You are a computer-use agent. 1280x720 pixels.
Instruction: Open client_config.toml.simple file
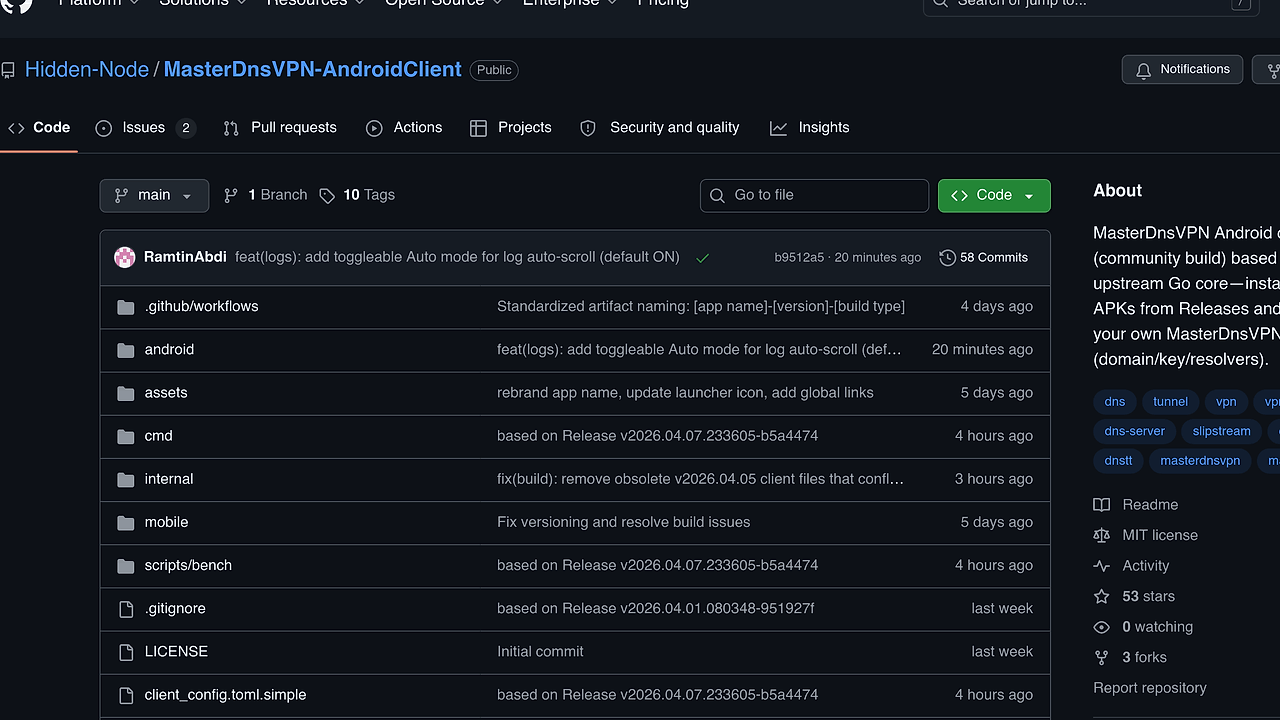[225, 694]
